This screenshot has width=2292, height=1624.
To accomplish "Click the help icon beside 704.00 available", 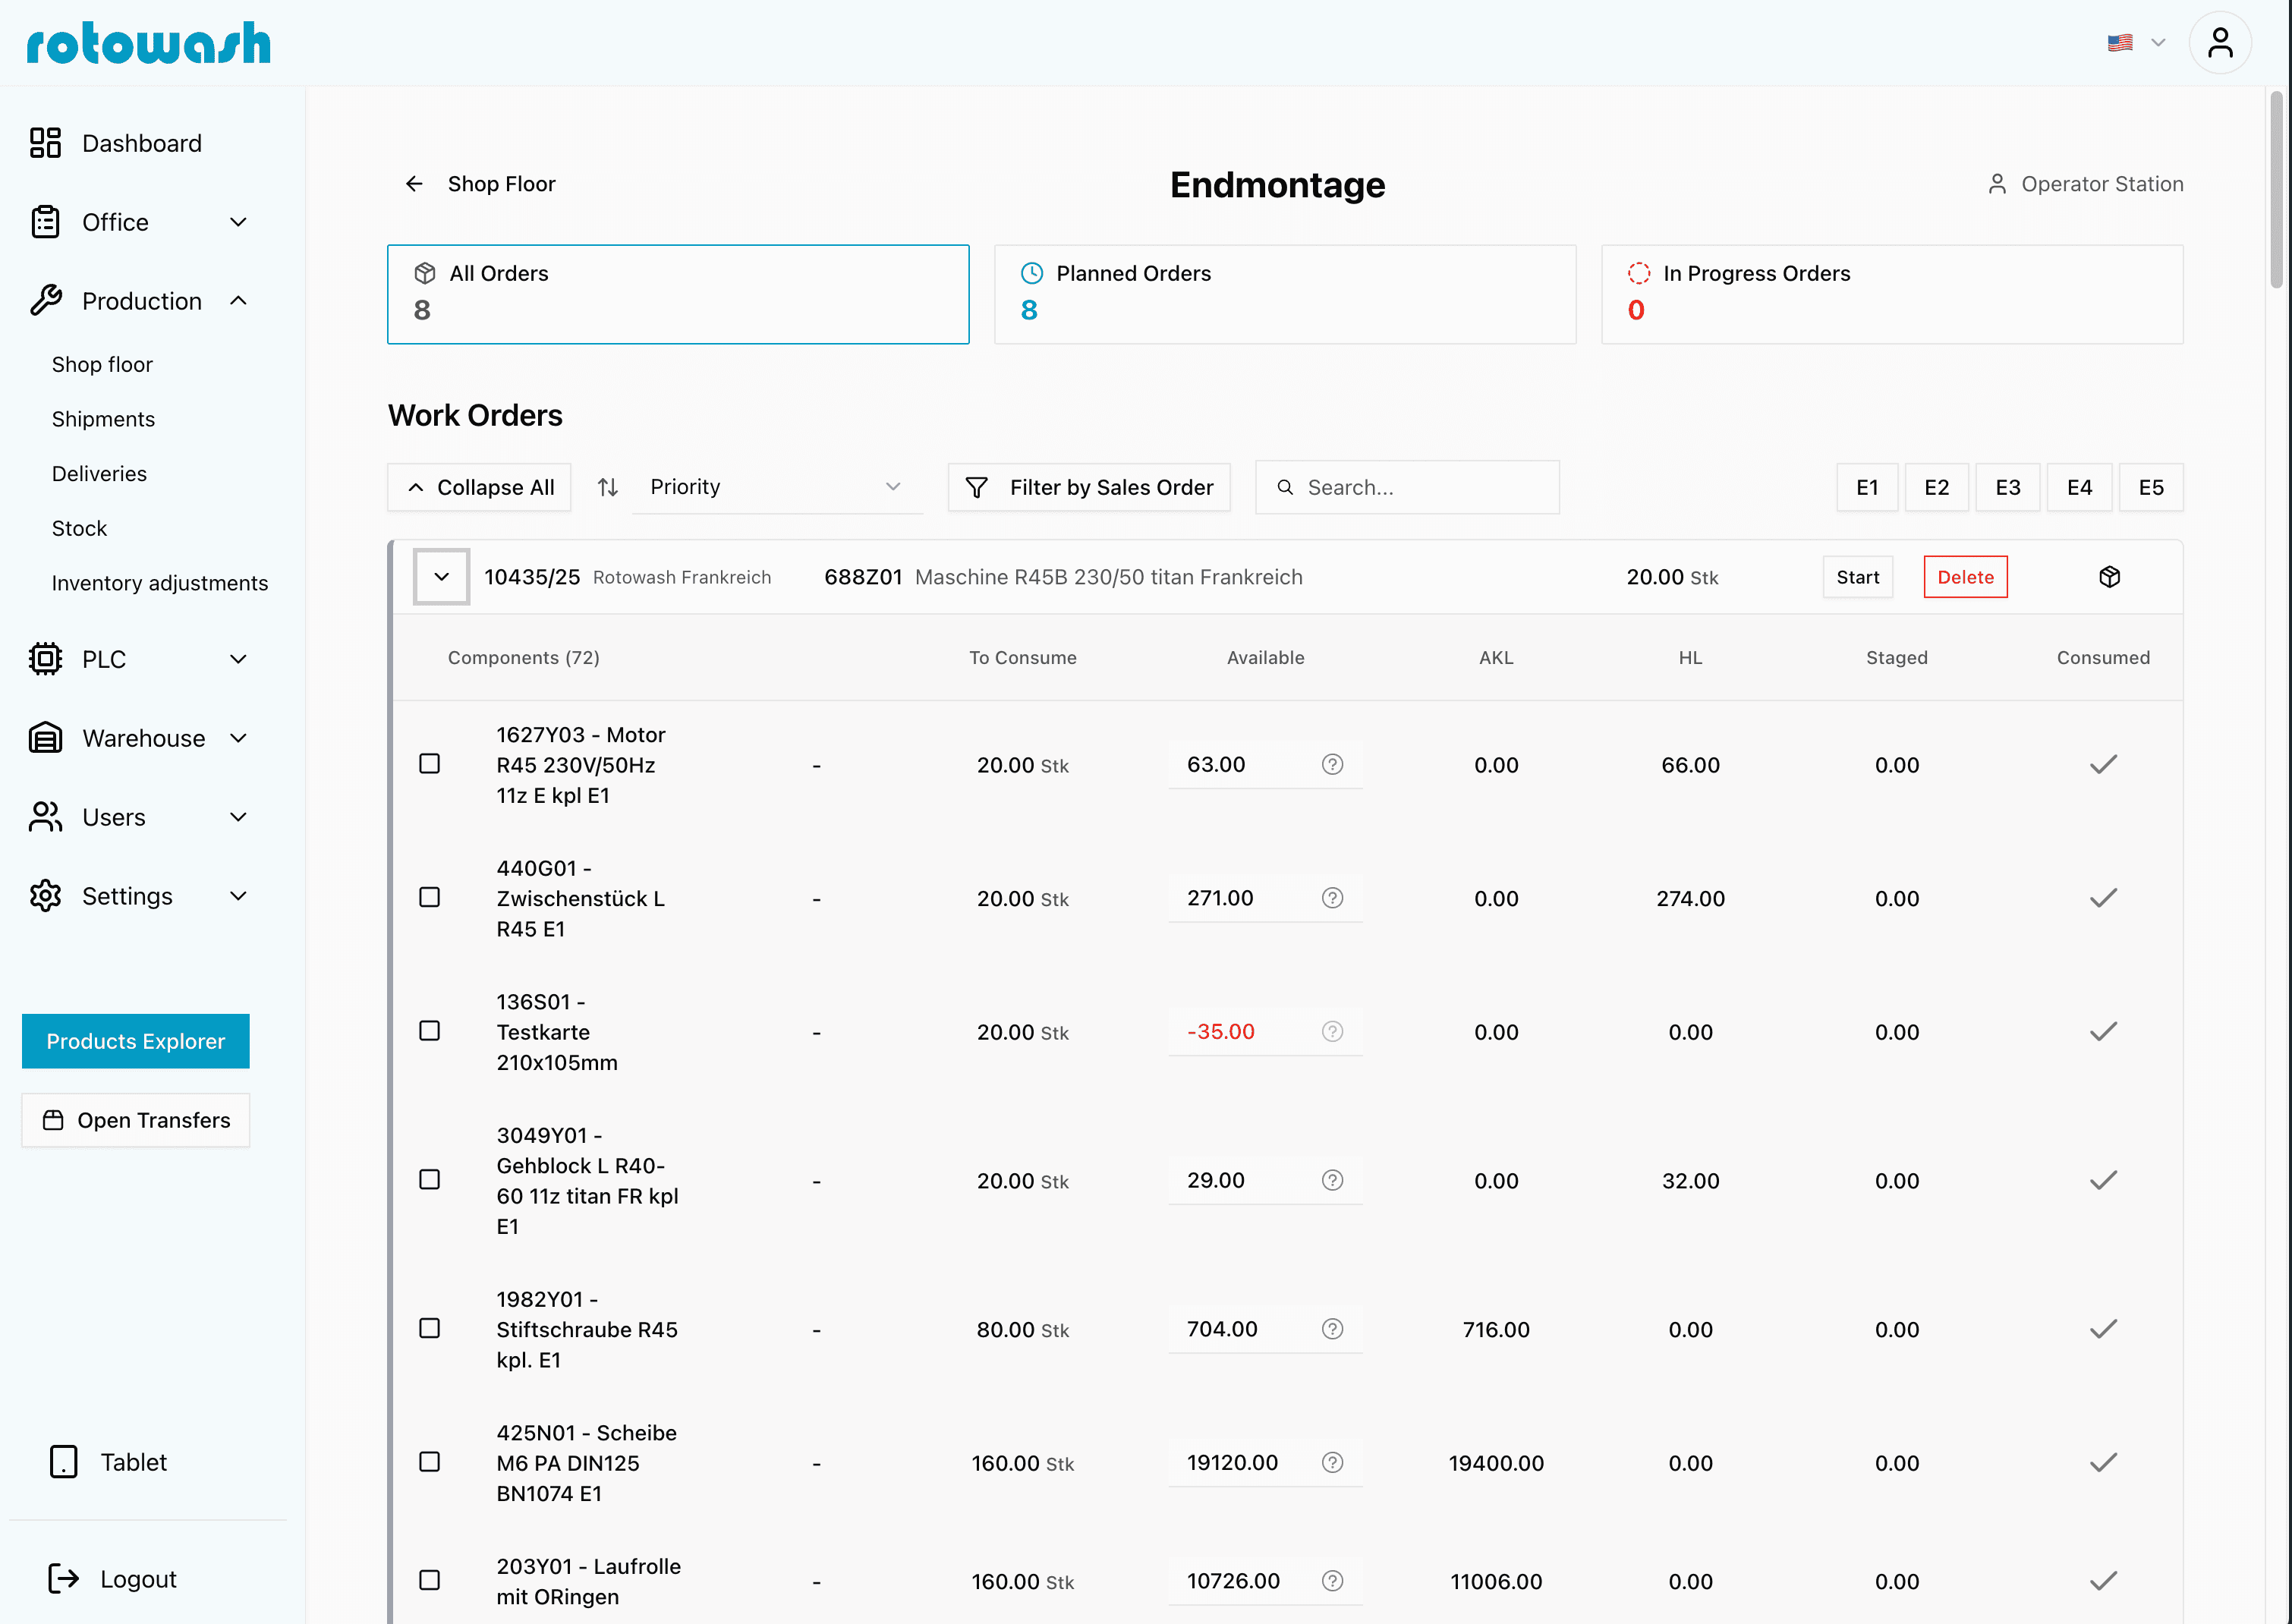I will pos(1332,1329).
